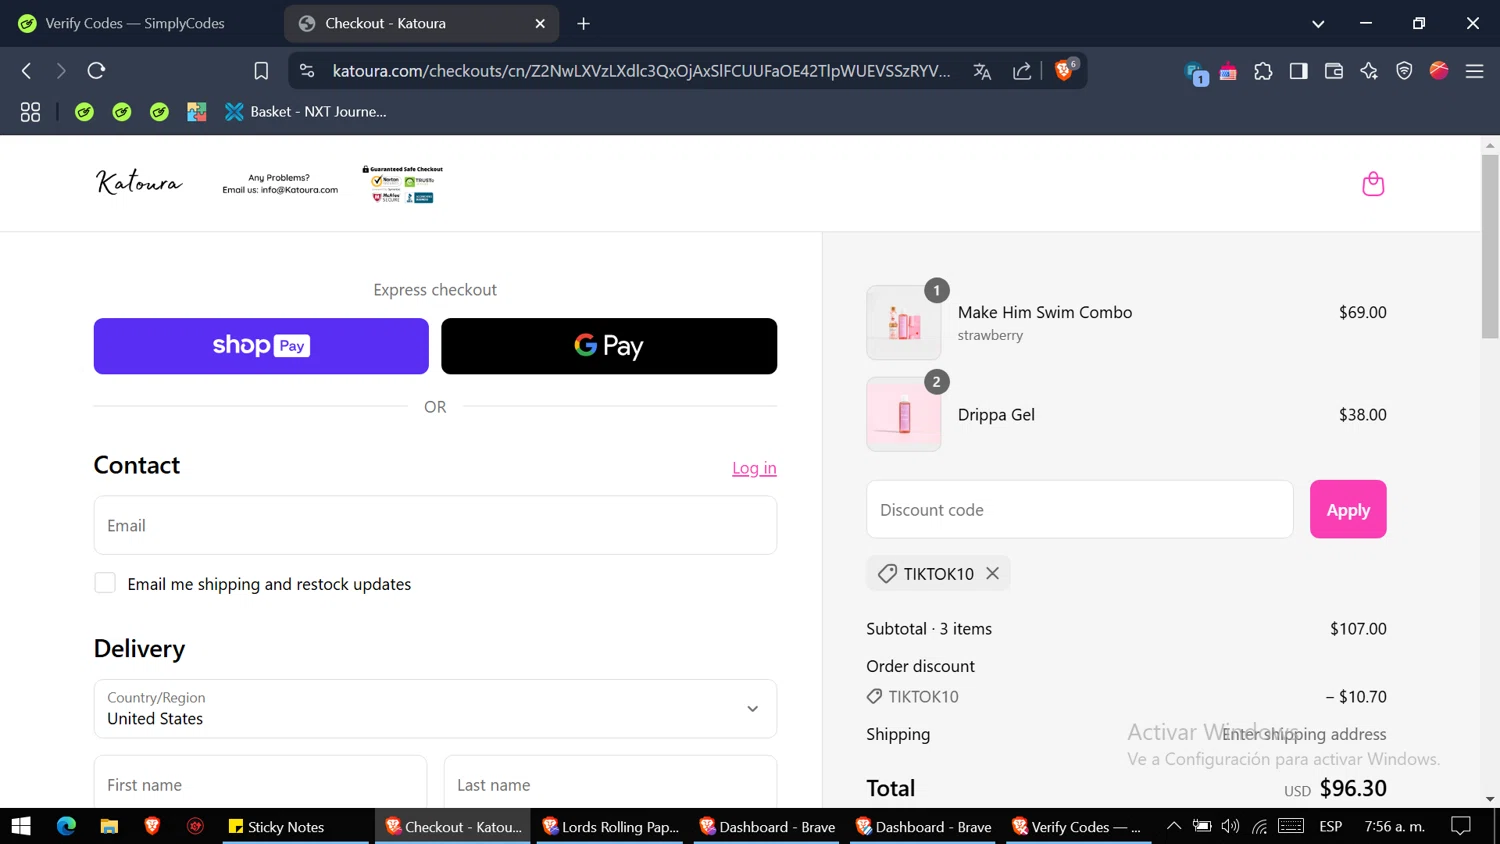Focus the Email input field
This screenshot has width=1500, height=844.
(x=435, y=525)
